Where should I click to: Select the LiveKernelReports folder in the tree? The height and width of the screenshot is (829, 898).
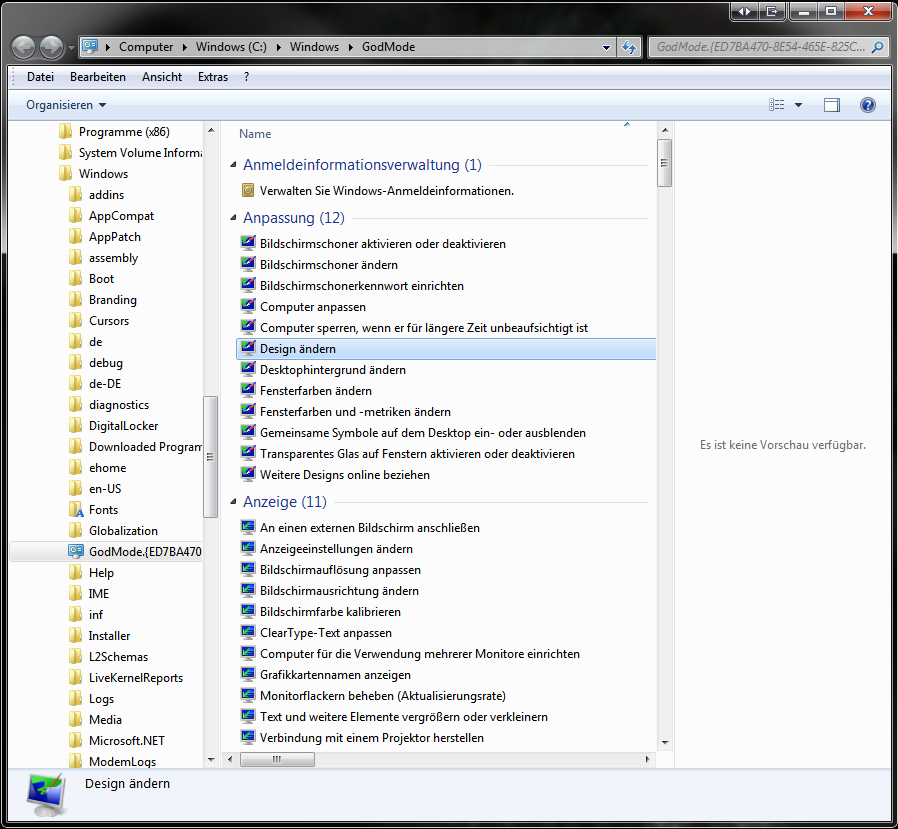click(136, 677)
